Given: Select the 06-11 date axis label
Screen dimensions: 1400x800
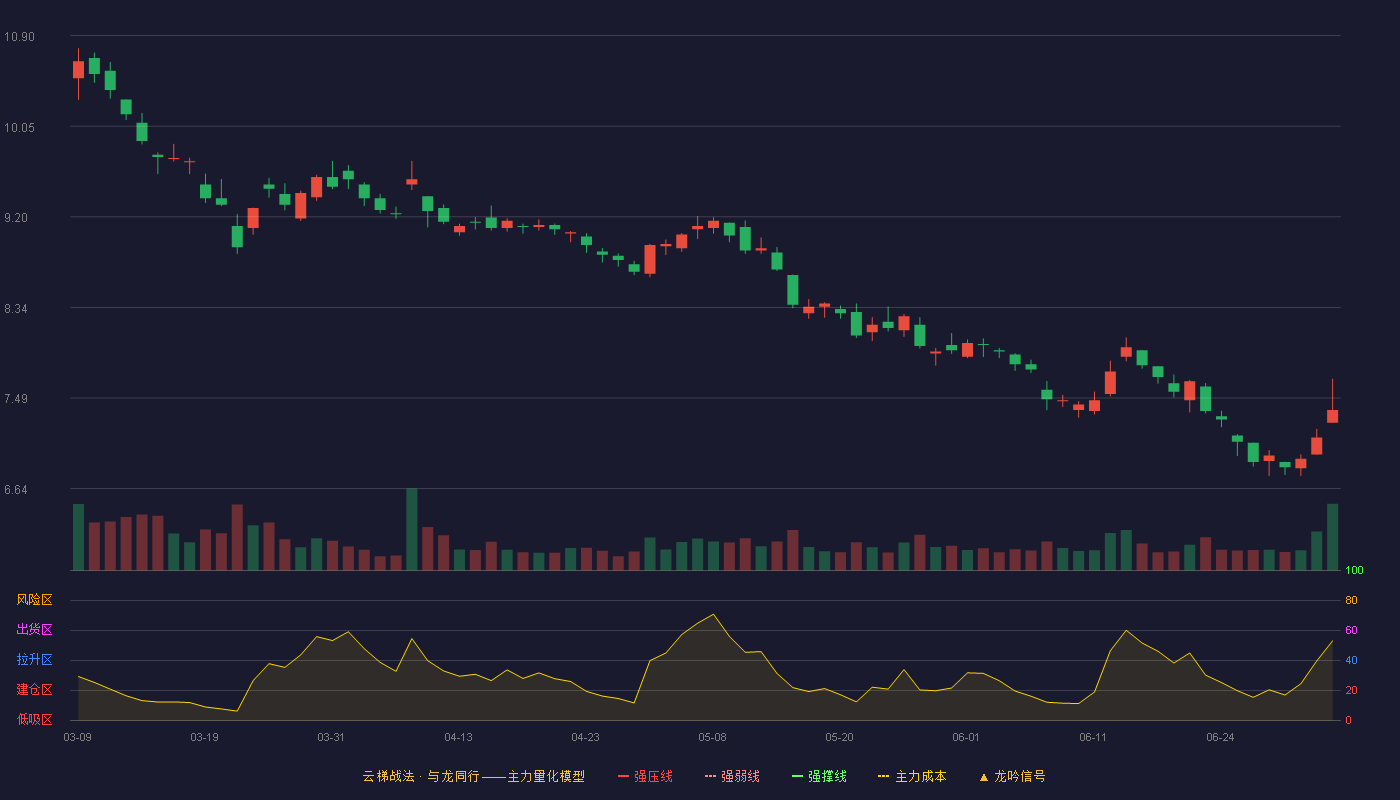Looking at the screenshot, I should [x=1093, y=737].
